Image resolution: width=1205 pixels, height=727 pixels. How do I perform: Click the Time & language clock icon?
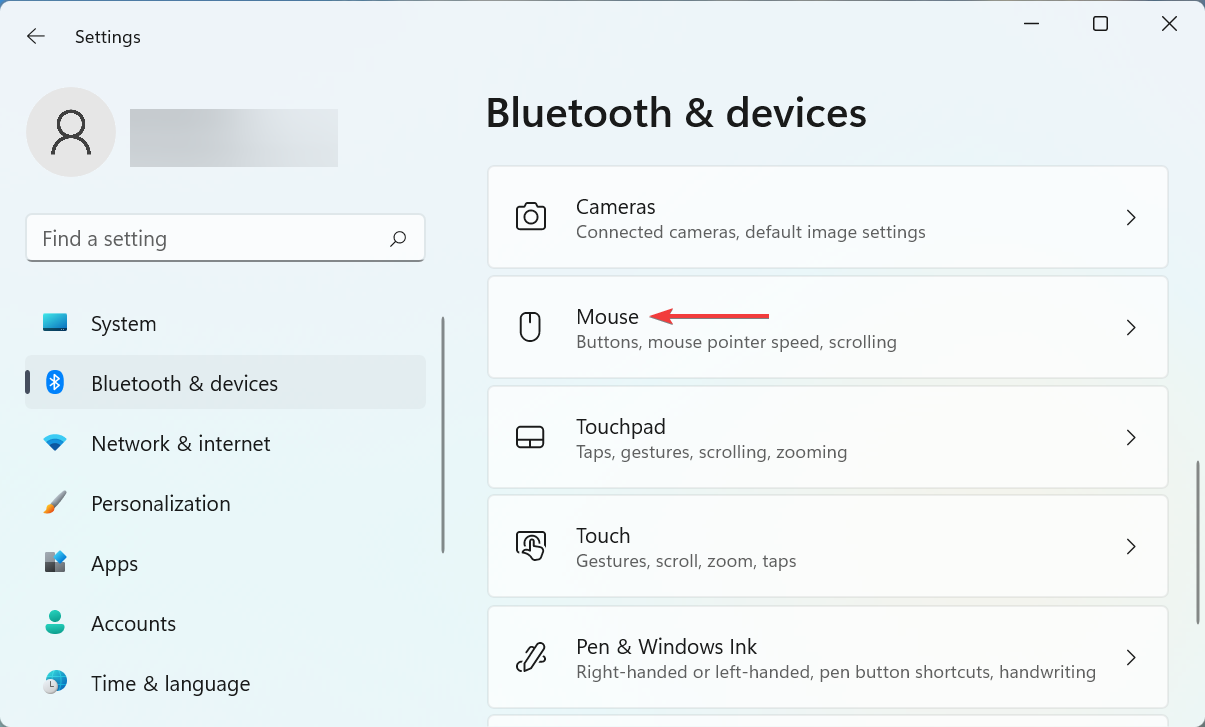[x=53, y=683]
